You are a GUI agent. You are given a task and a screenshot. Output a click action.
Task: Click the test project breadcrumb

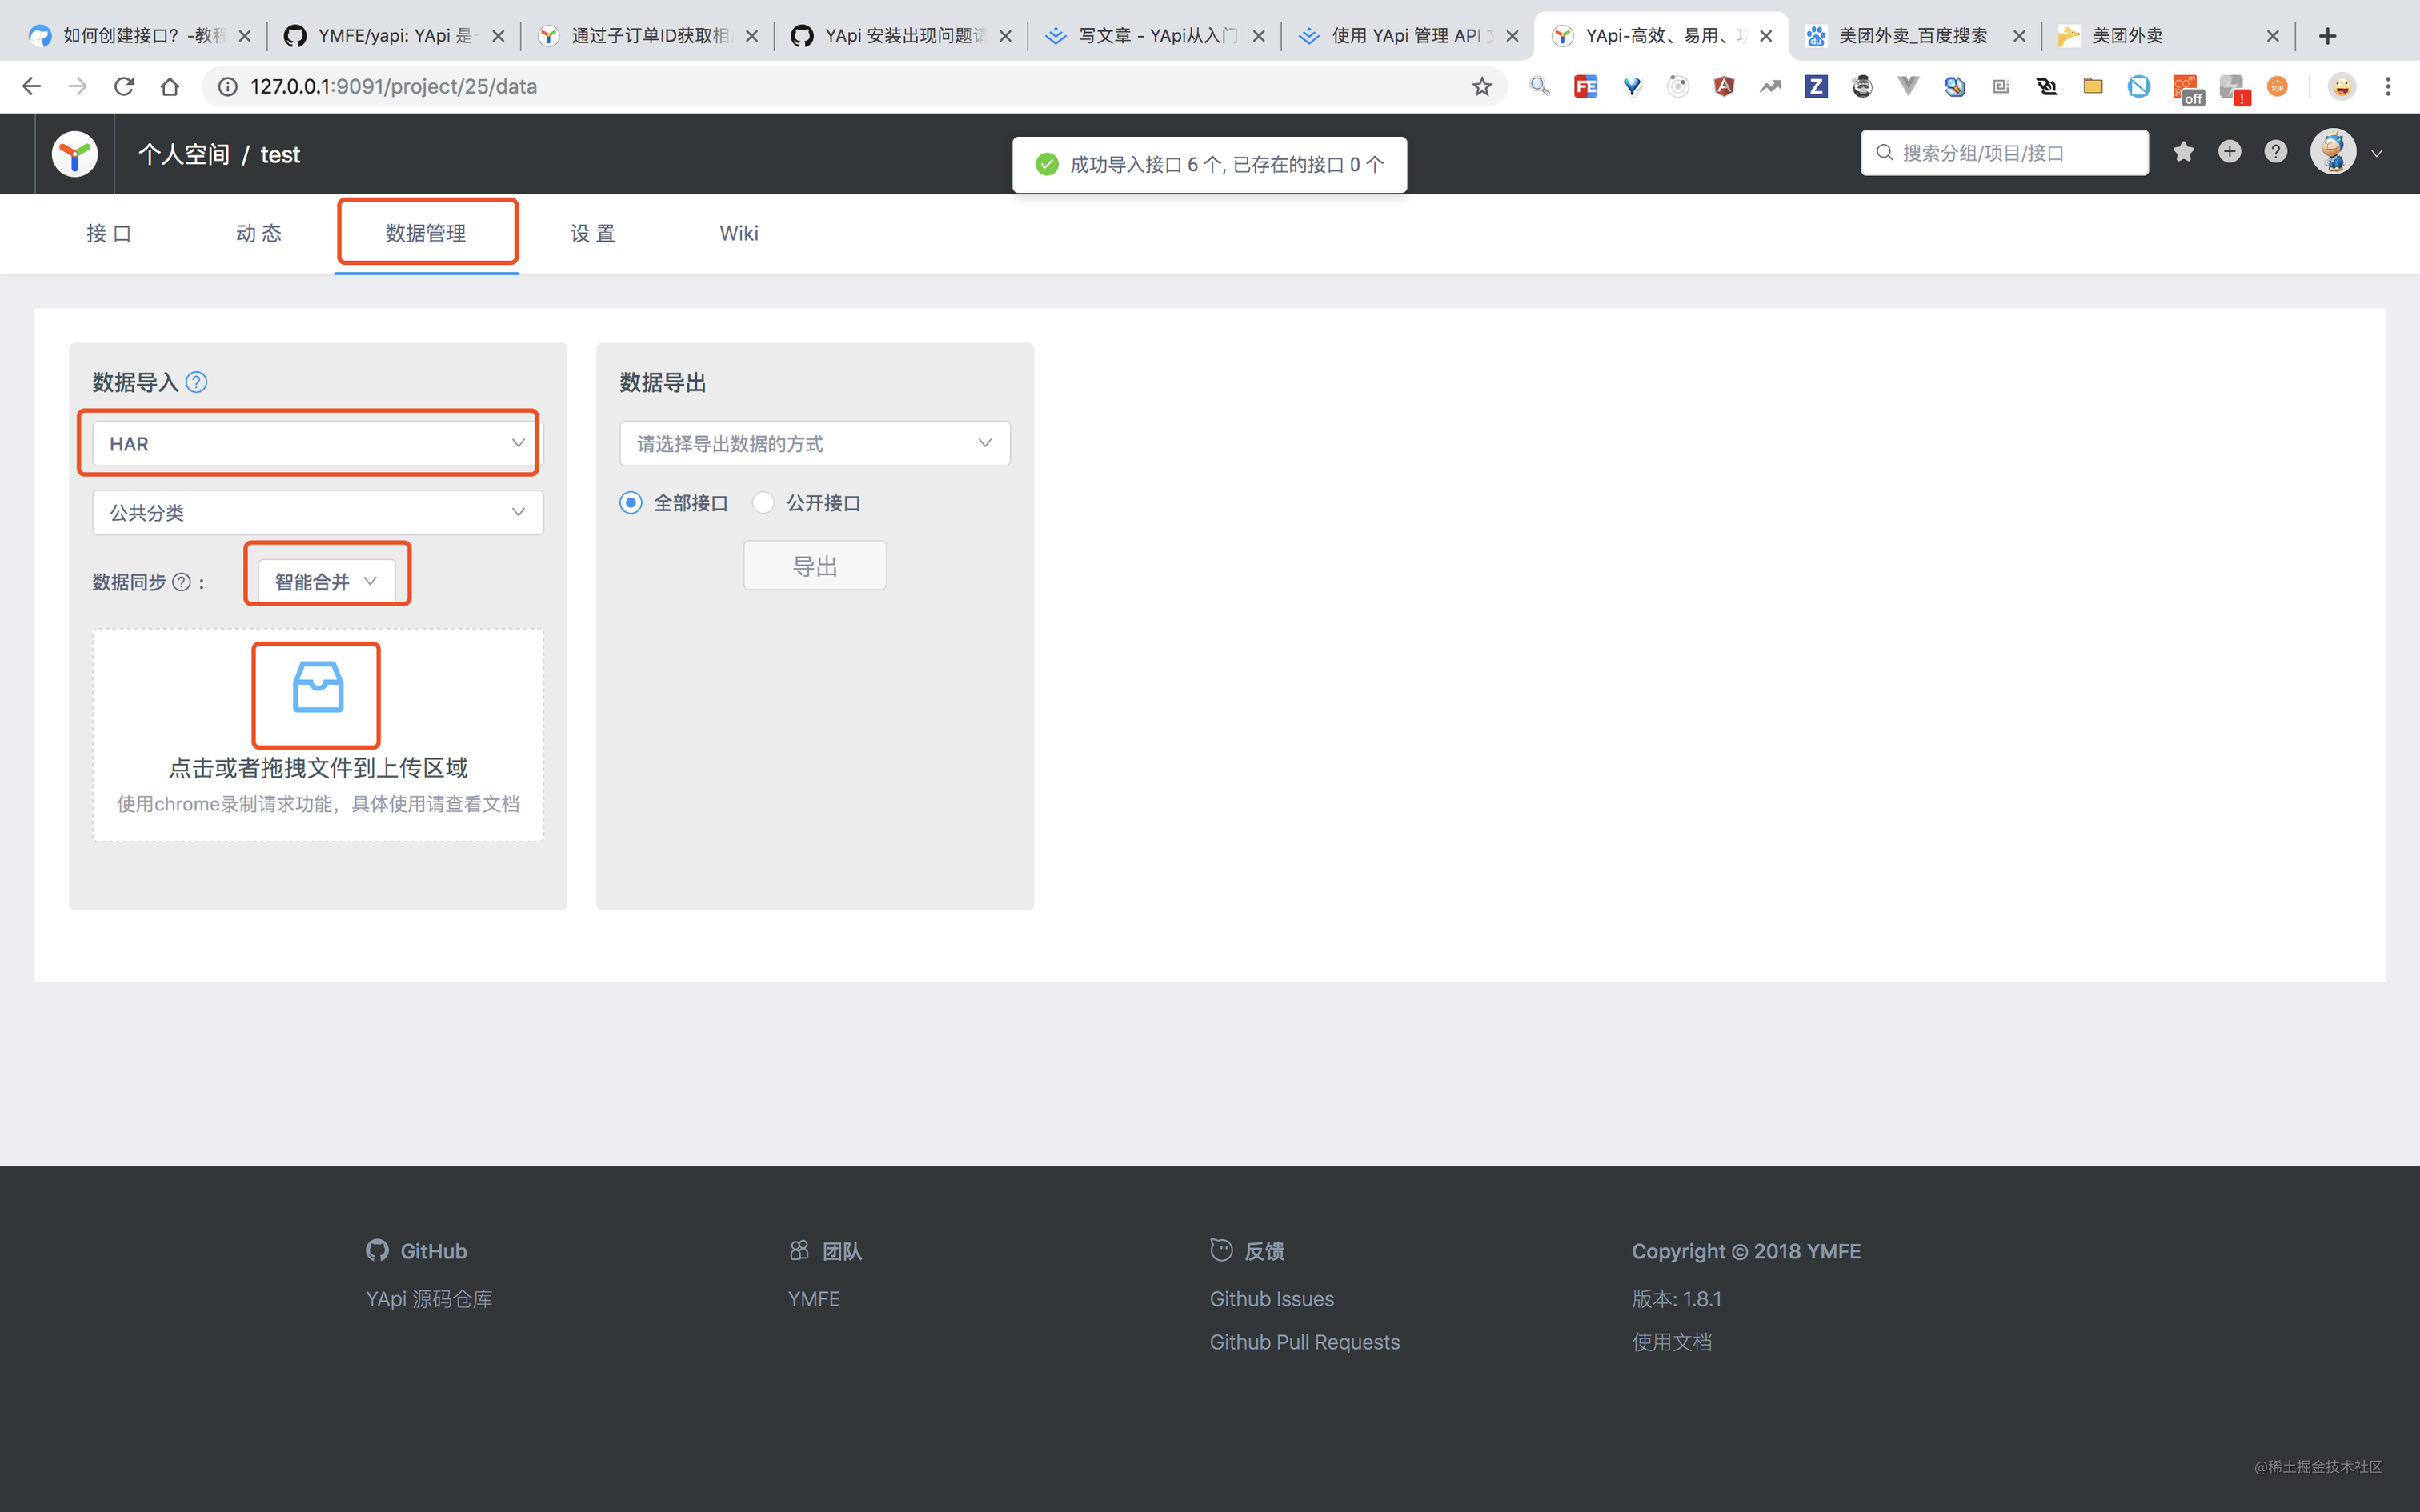coord(280,155)
